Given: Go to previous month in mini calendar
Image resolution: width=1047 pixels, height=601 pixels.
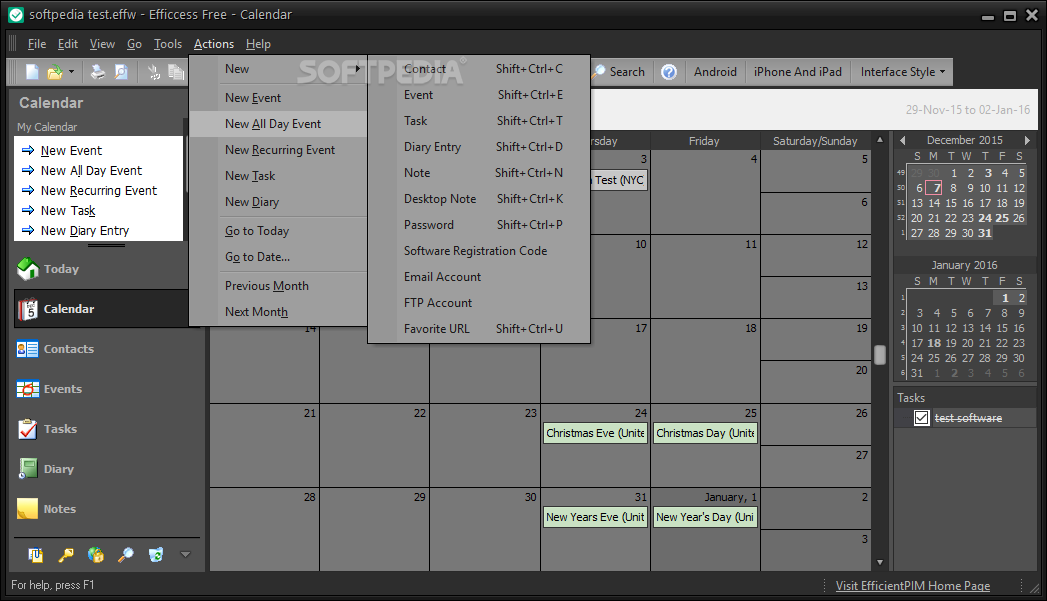Looking at the screenshot, I should [903, 140].
